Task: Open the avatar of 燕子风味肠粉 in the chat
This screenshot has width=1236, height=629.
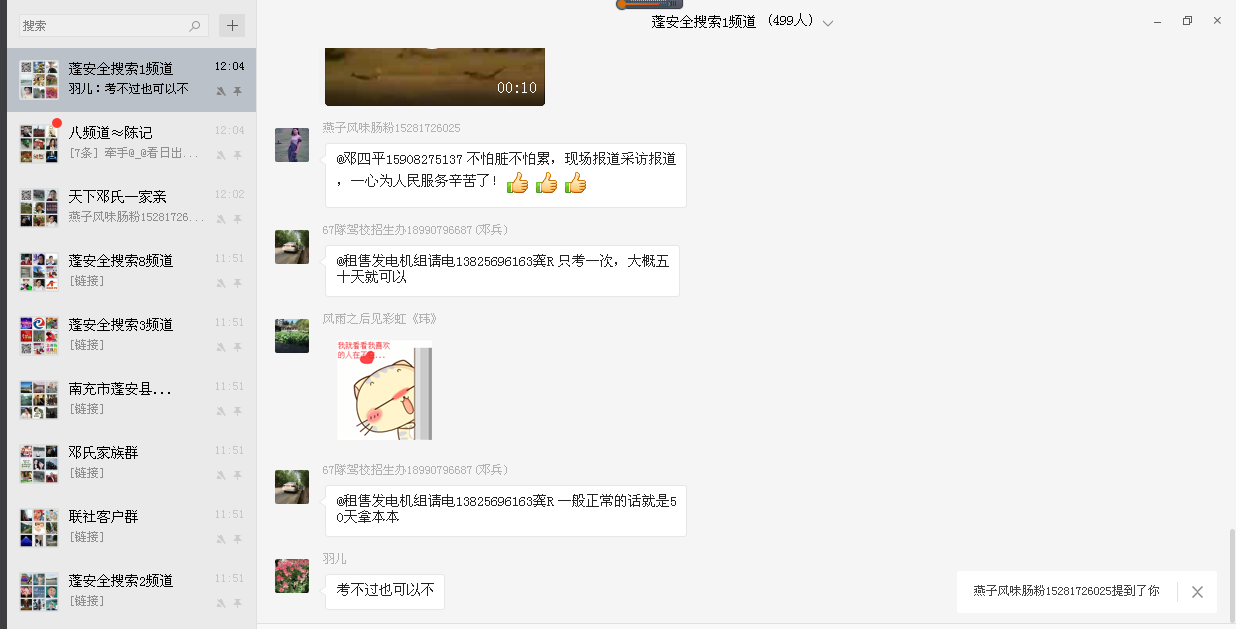Action: click(x=292, y=145)
